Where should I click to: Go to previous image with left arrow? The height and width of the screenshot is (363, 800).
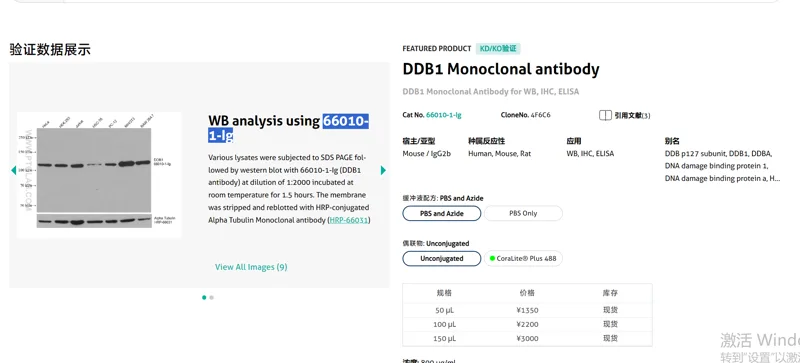(13, 171)
